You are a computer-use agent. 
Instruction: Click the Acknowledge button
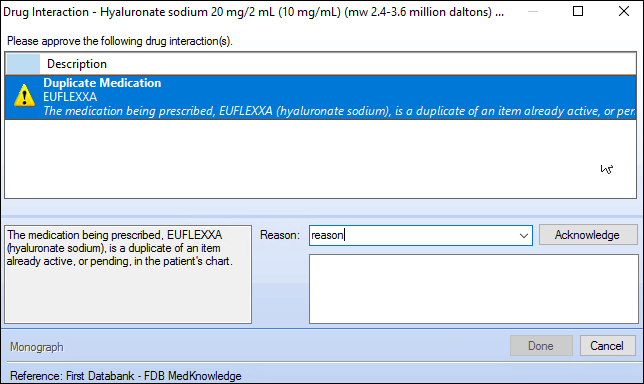point(588,235)
